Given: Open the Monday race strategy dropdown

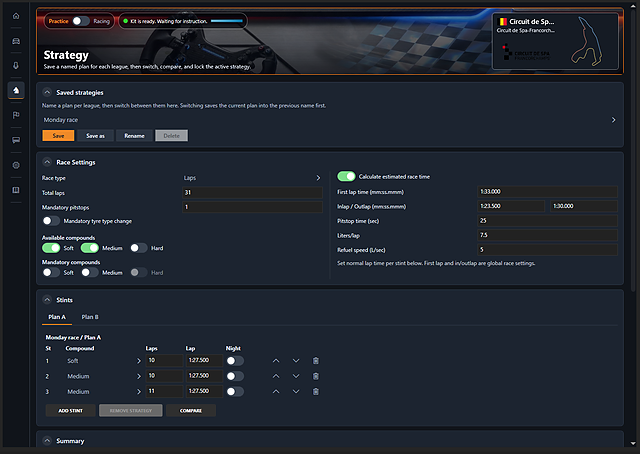Looking at the screenshot, I should (330, 120).
